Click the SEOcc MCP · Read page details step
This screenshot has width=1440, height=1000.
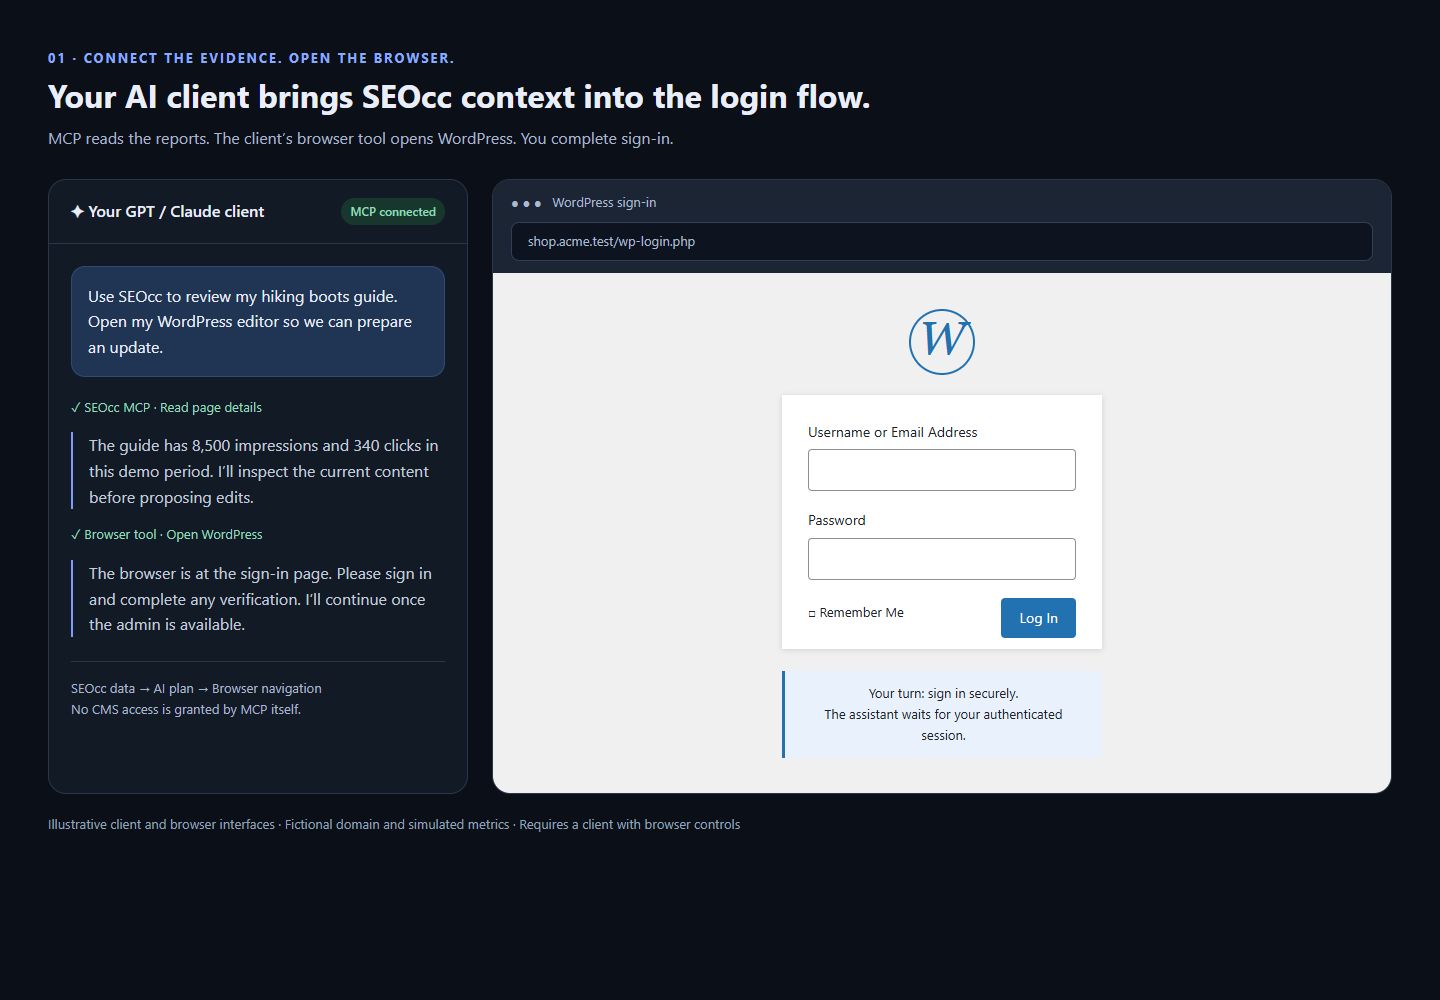click(x=166, y=408)
